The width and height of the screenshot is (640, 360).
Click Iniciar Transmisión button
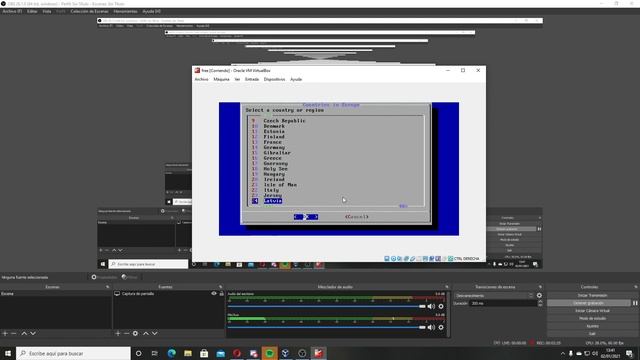592,295
